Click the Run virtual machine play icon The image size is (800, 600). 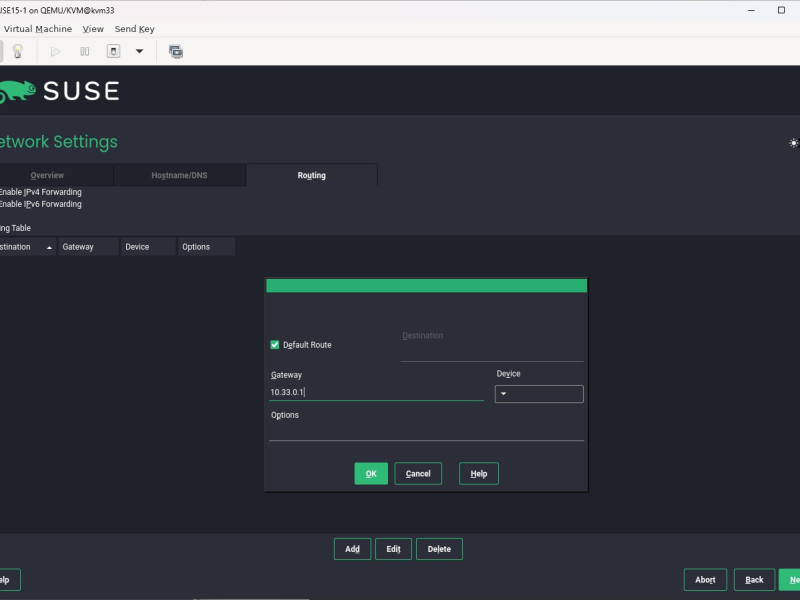pyautogui.click(x=56, y=52)
